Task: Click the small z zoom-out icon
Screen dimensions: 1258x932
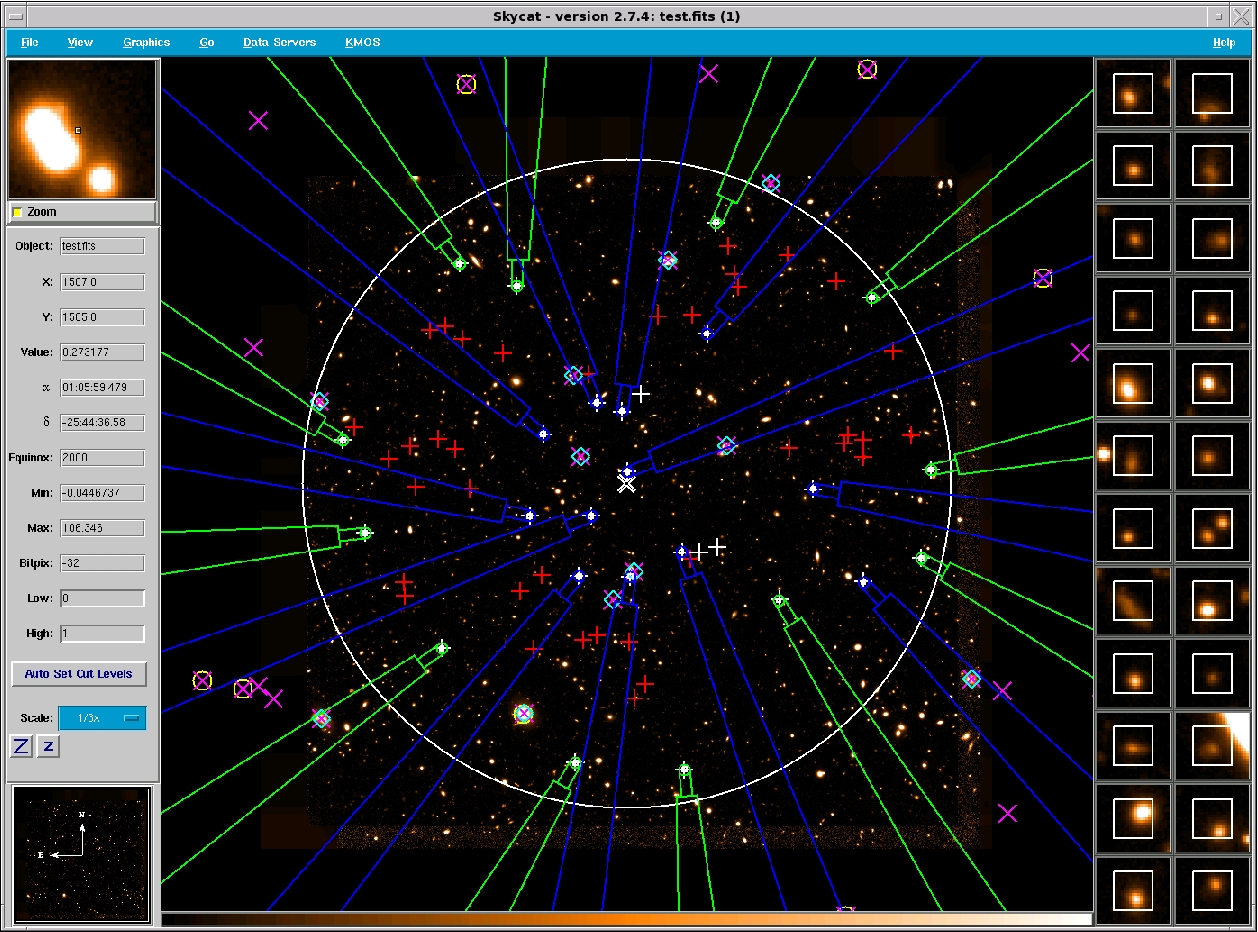Action: pos(47,746)
